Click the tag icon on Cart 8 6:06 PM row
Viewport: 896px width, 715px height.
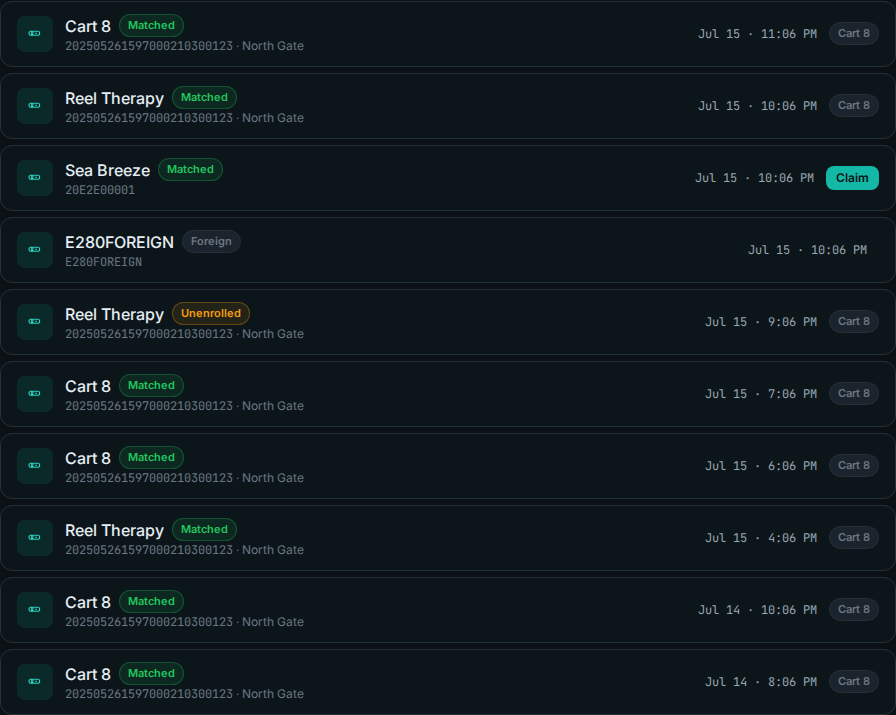click(35, 466)
